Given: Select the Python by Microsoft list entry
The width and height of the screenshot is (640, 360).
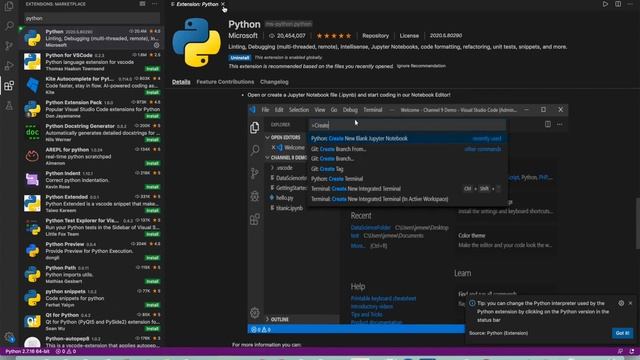Looking at the screenshot, I should 92,38.
